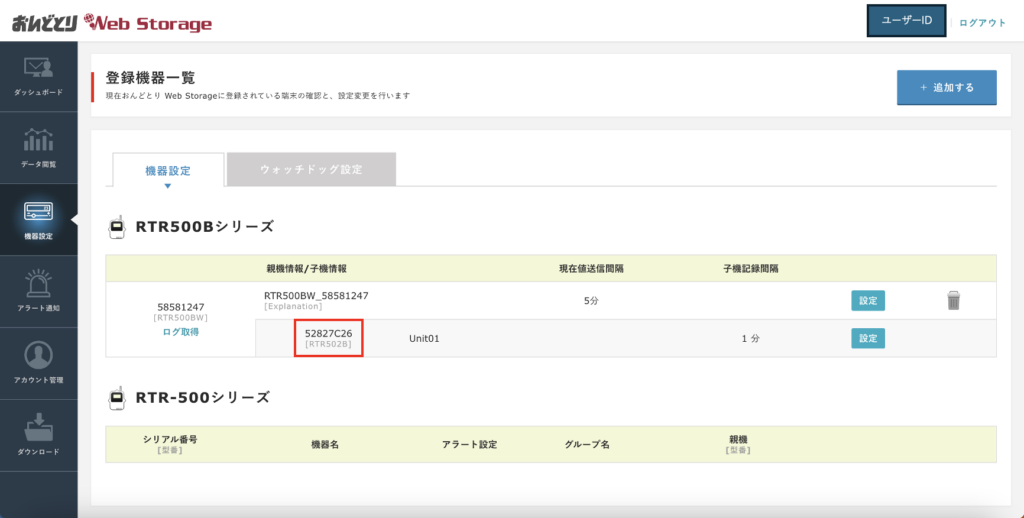The height and width of the screenshot is (518, 1024).
Task: Click 設定 button for Unit01 row
Action: [x=867, y=338]
